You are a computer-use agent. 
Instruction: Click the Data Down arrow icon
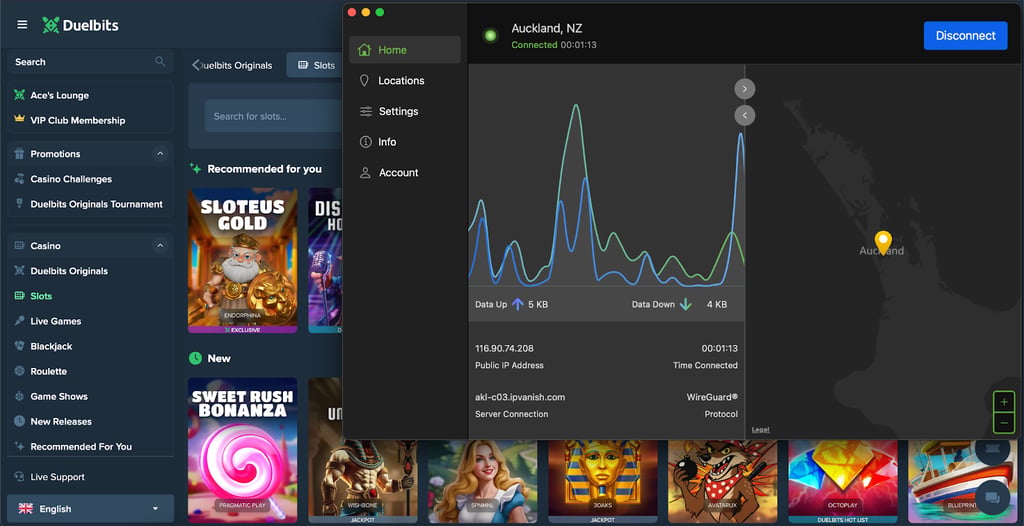pos(686,304)
